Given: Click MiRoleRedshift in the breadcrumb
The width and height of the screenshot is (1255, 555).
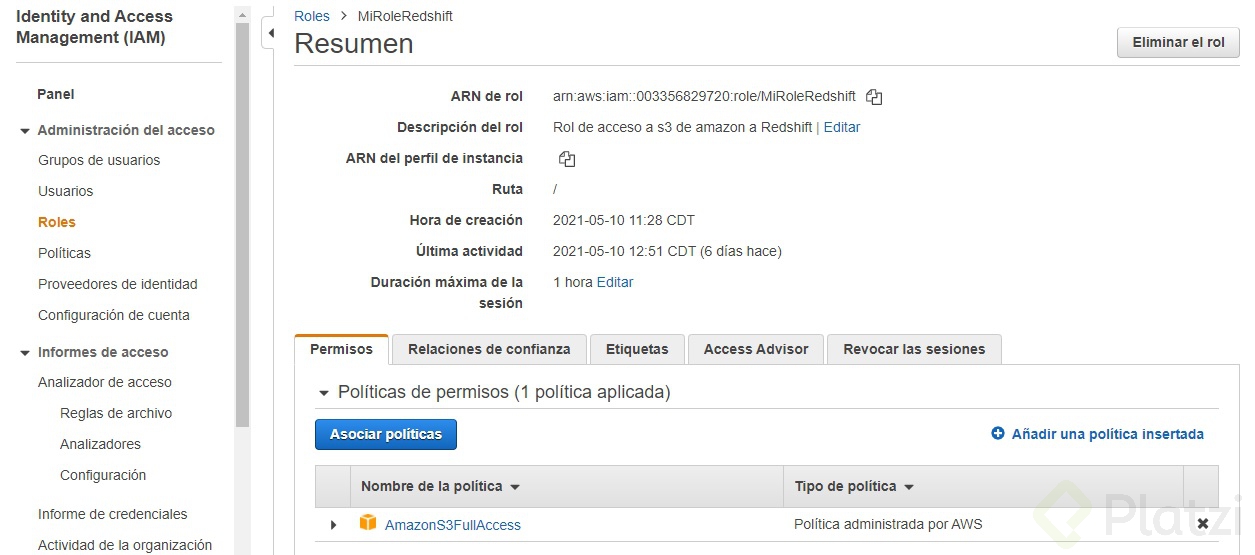Looking at the screenshot, I should pos(405,16).
